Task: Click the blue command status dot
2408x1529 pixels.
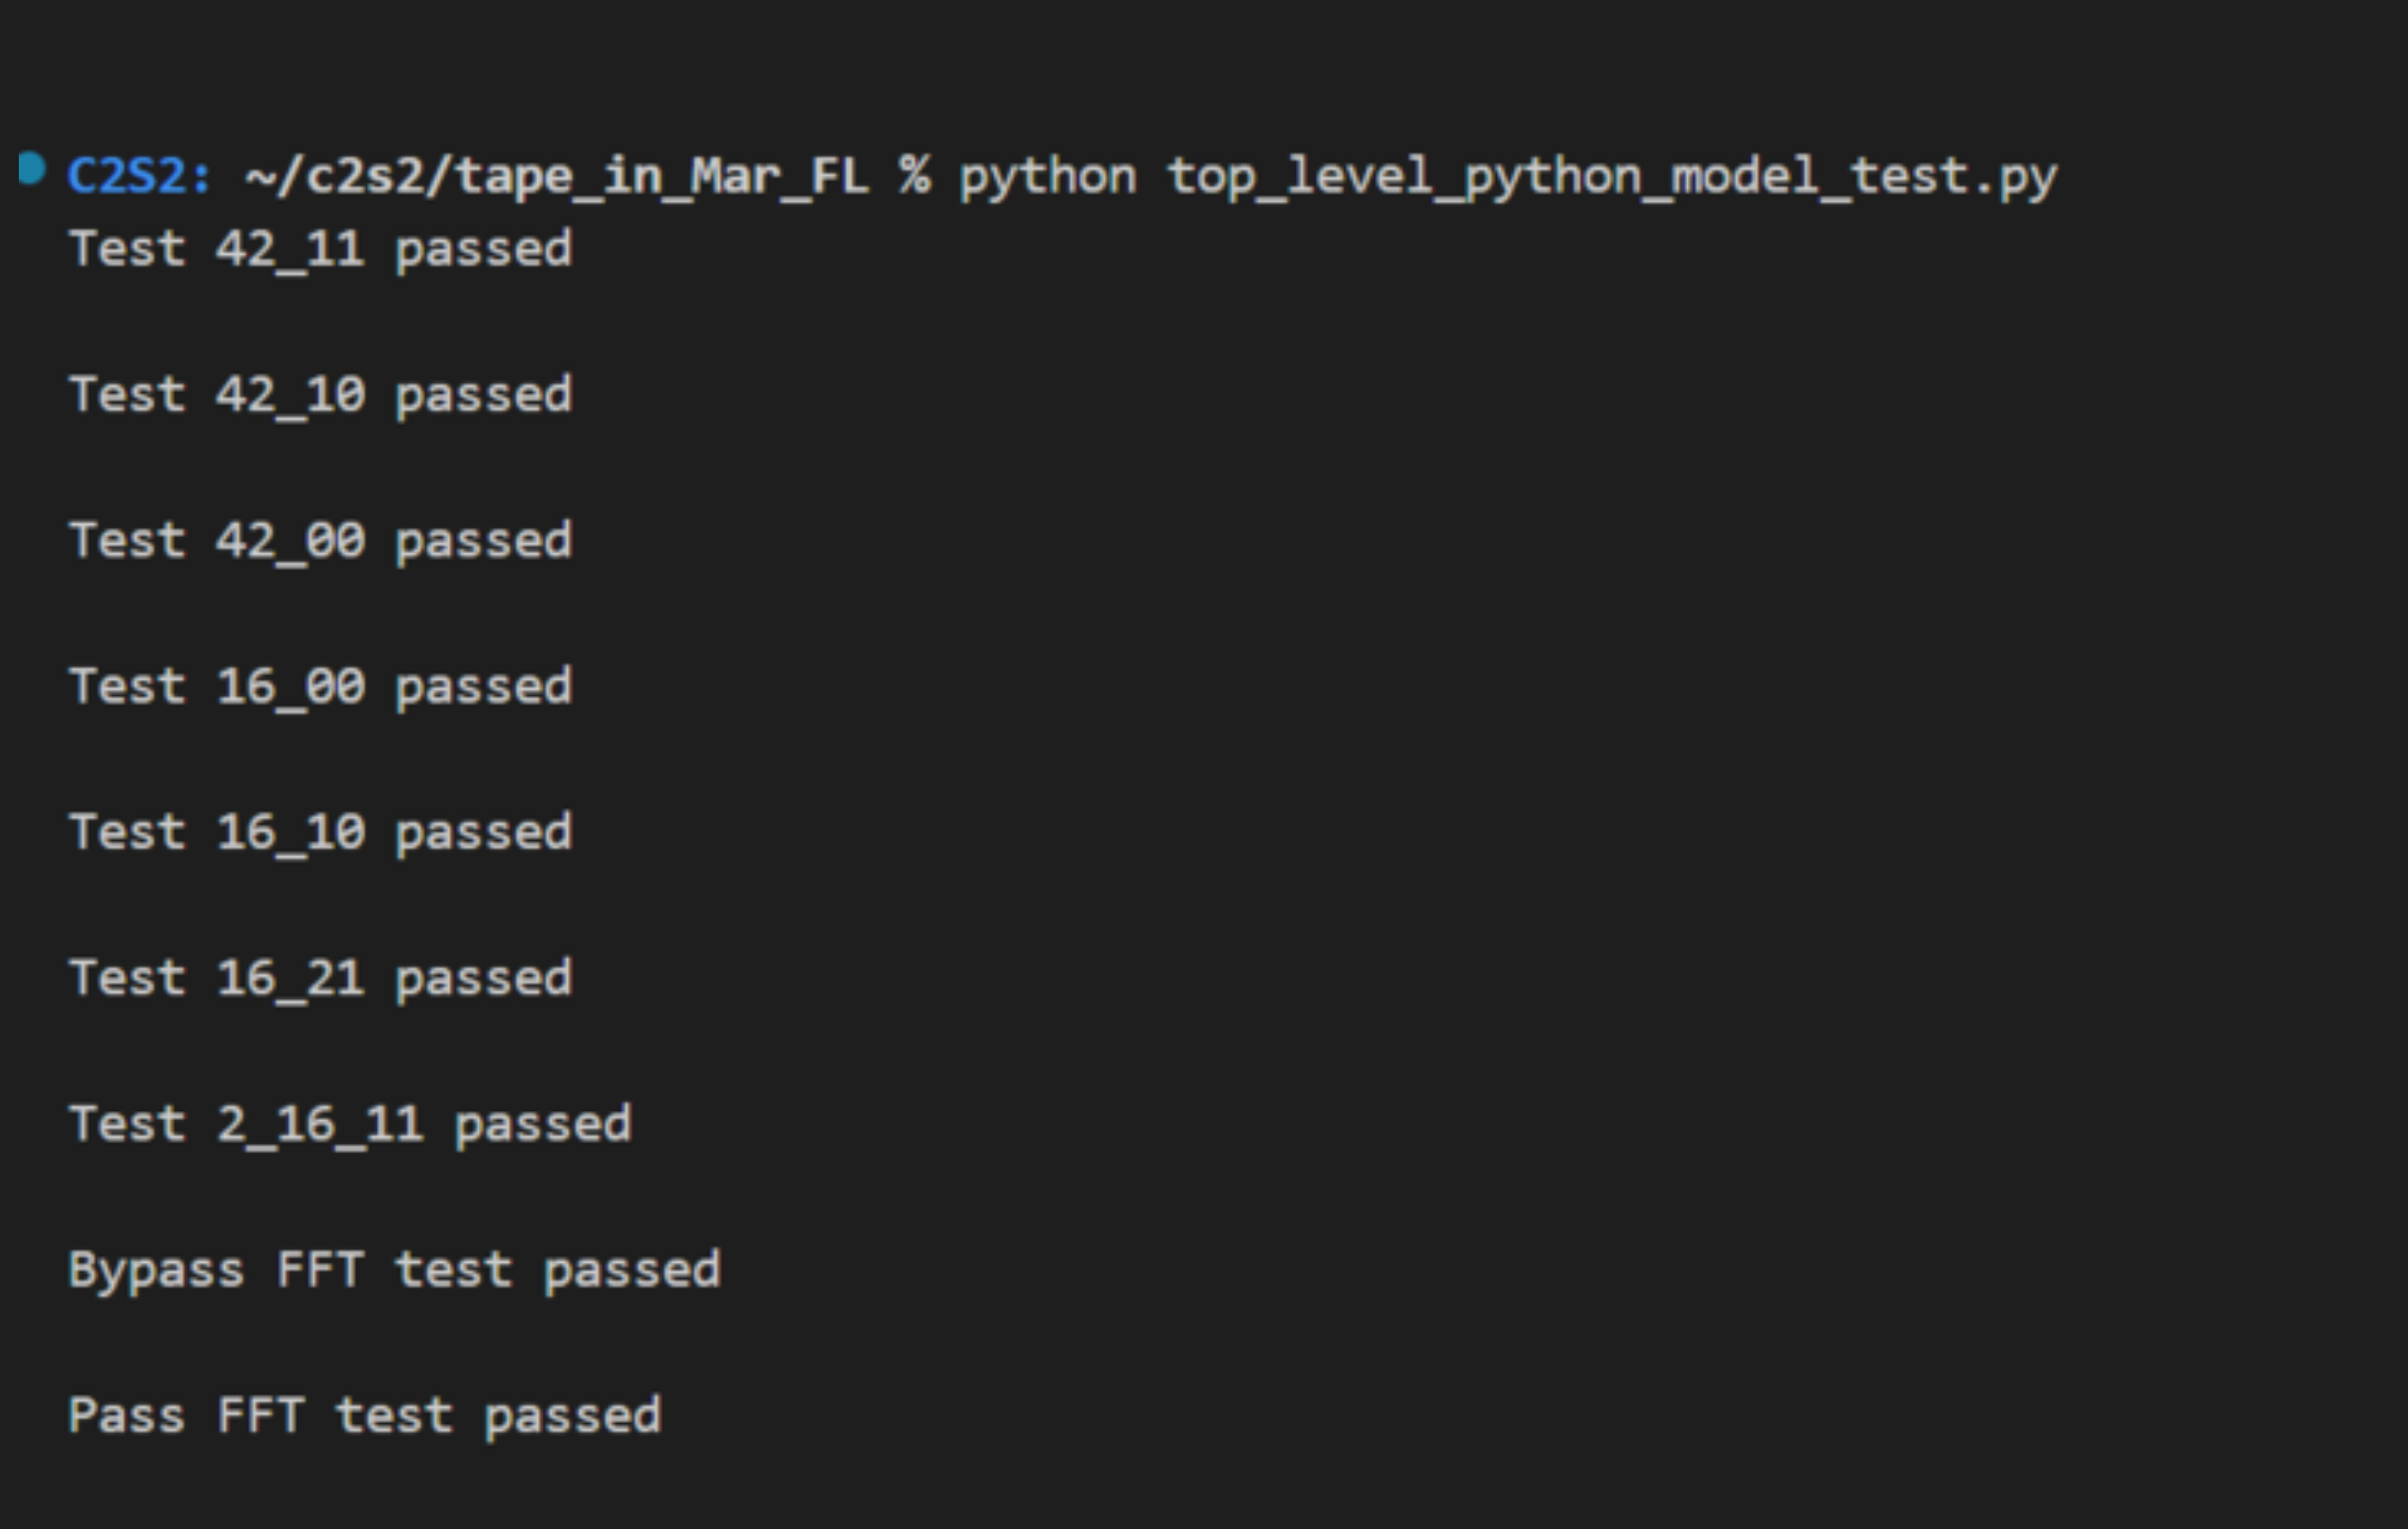Action: point(33,169)
